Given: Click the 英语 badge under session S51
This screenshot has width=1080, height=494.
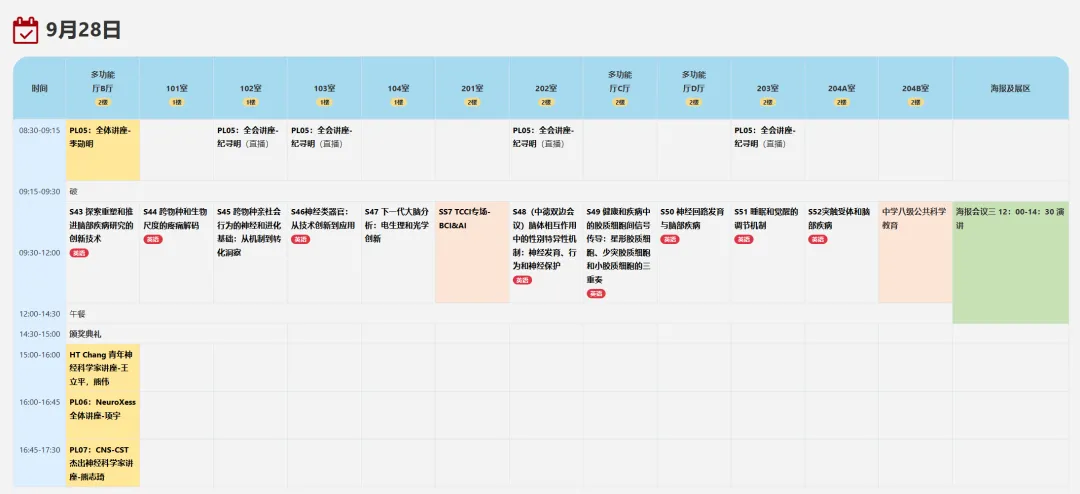Looking at the screenshot, I should point(744,240).
